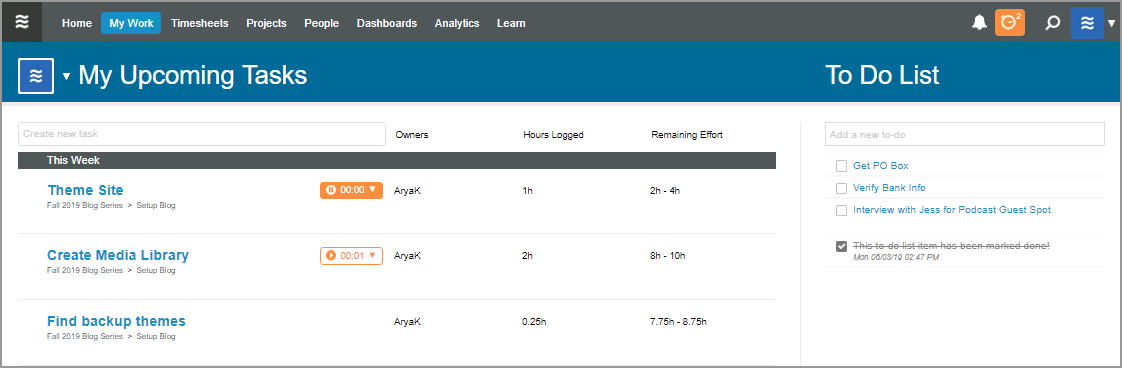Expand the dropdown arrow beside My Upcoming Tasks
The height and width of the screenshot is (368, 1122).
point(67,76)
